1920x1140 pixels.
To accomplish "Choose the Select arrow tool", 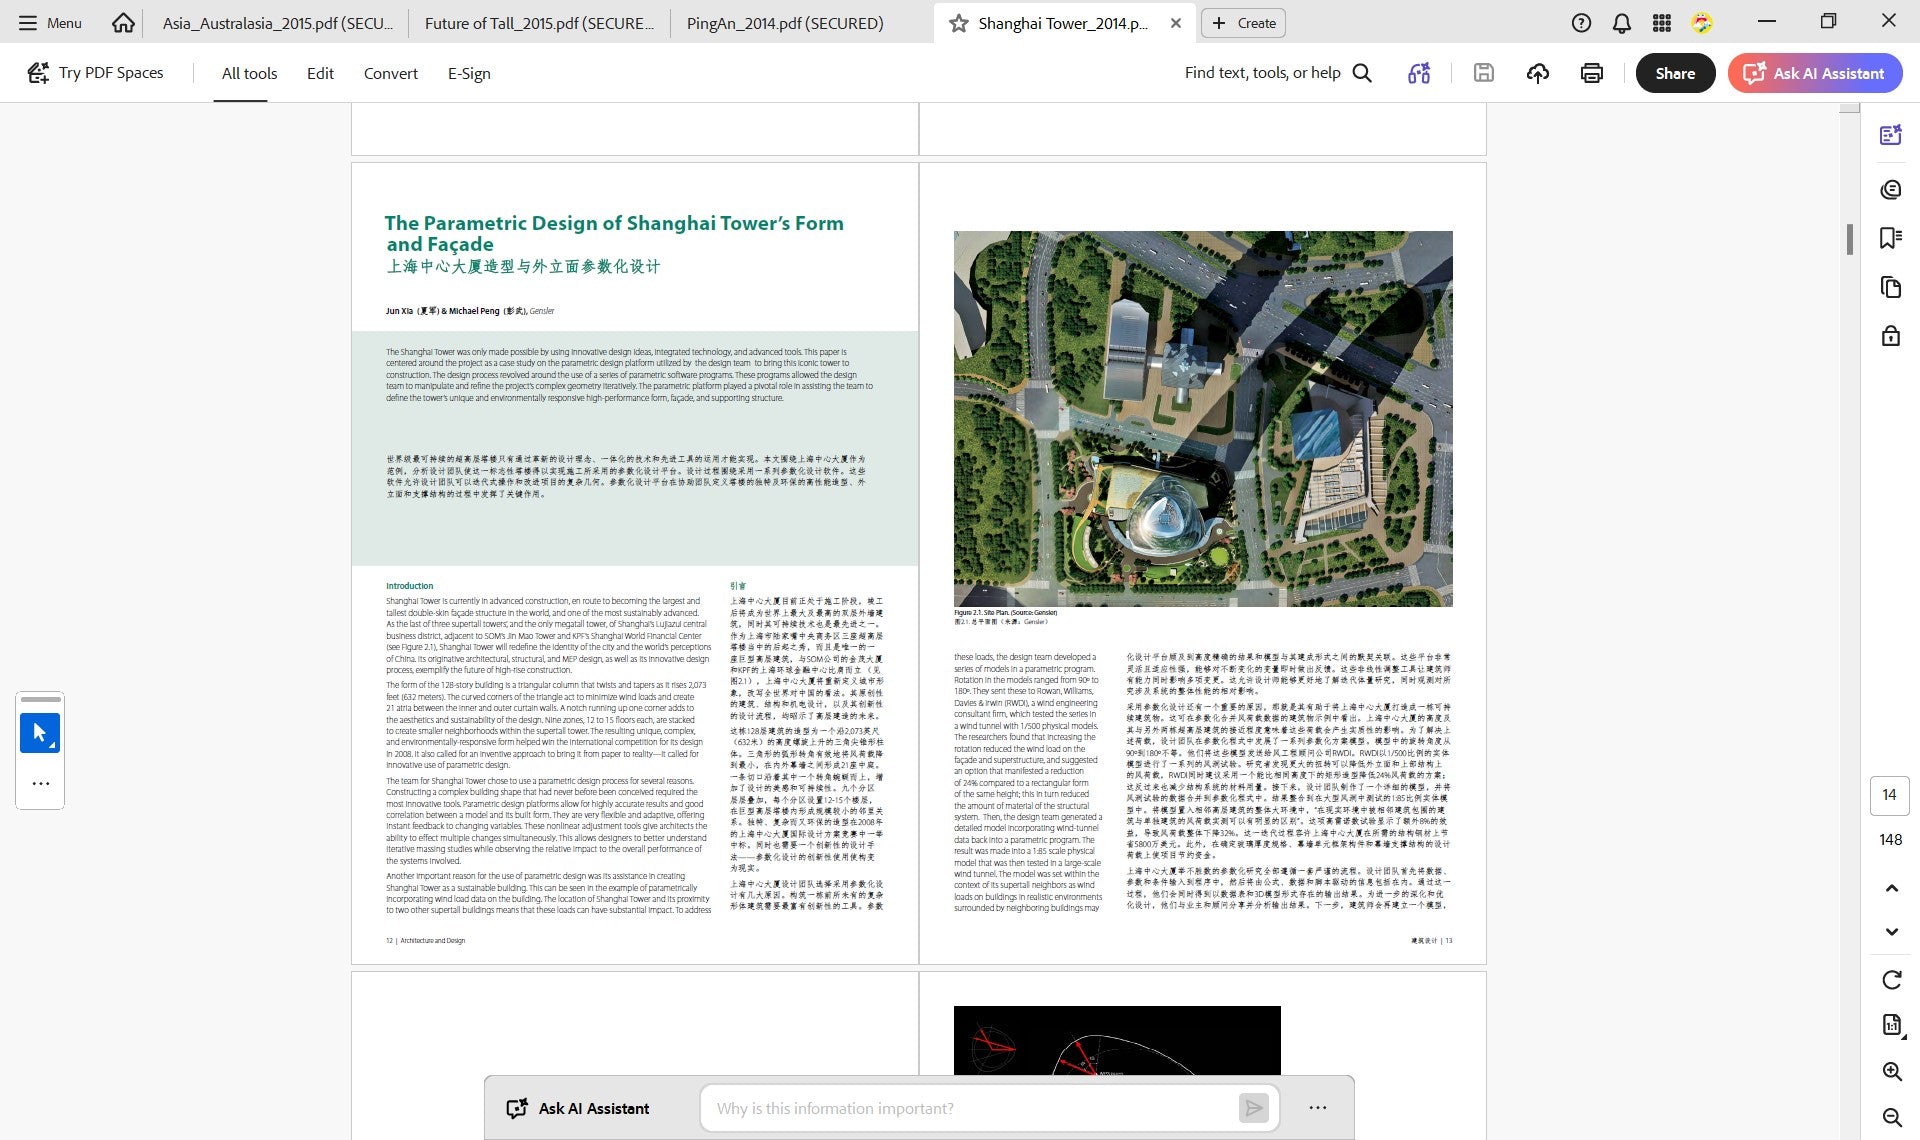I will pos(40,733).
